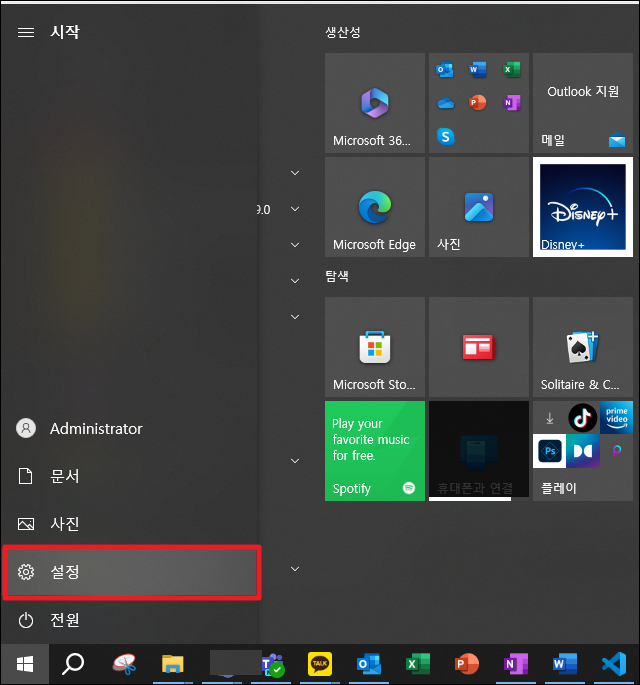The image size is (640, 685).
Task: Expand the chevron beside the 설정 row
Action: click(x=295, y=569)
